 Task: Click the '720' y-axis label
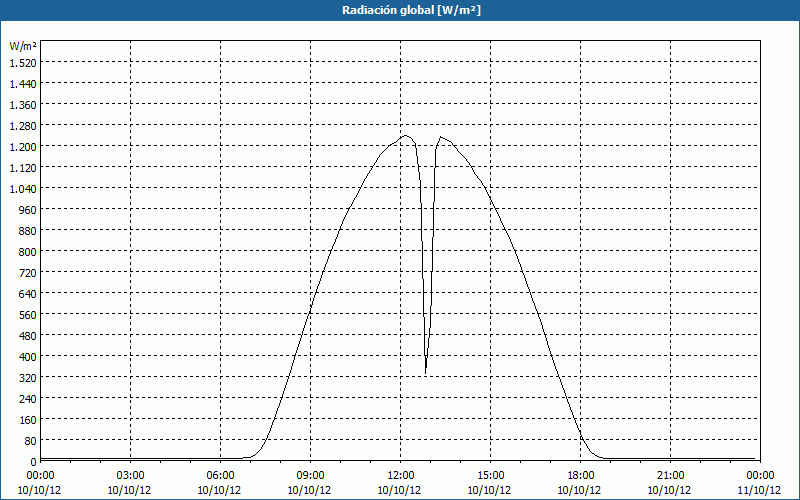[x=29, y=272]
